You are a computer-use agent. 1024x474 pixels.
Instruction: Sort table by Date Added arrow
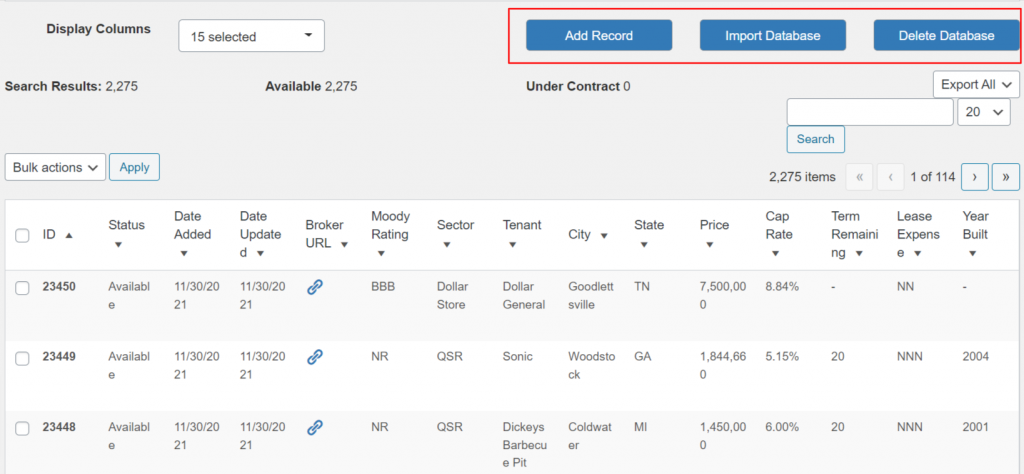[184, 253]
